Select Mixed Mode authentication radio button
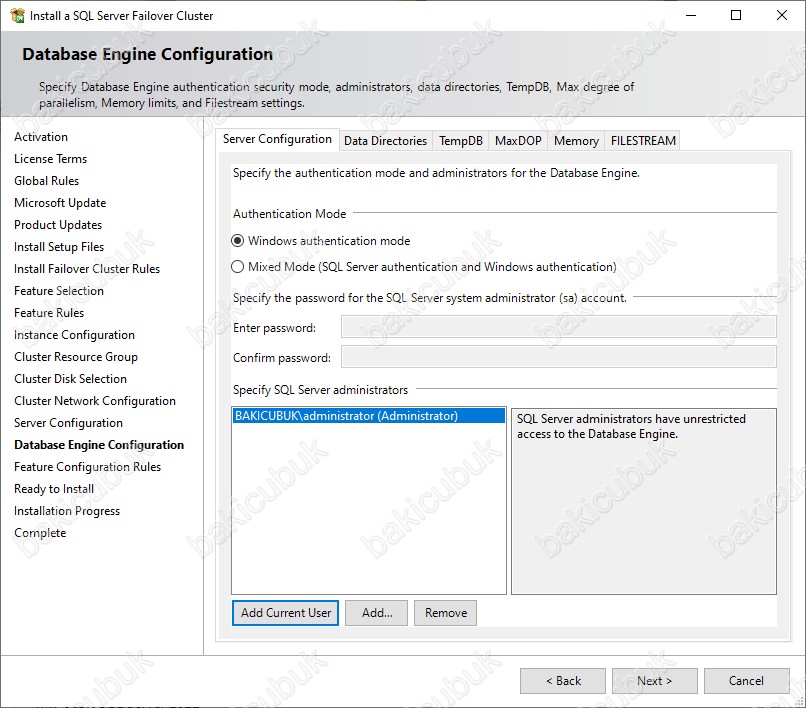The width and height of the screenshot is (806, 708). [237, 267]
